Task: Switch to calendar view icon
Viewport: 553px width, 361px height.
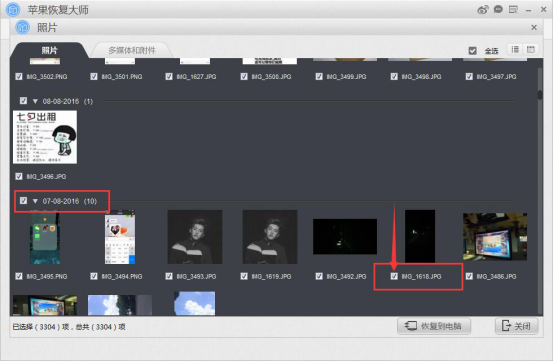Action: 530,49
